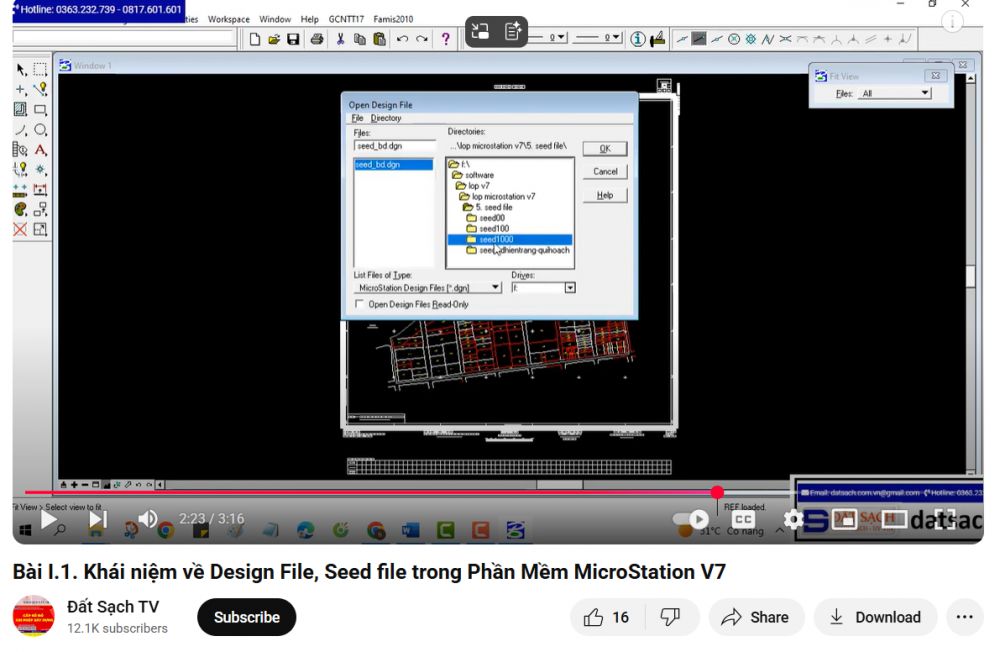Click the red video progress bar
This screenshot has width=1000, height=652.
400,493
